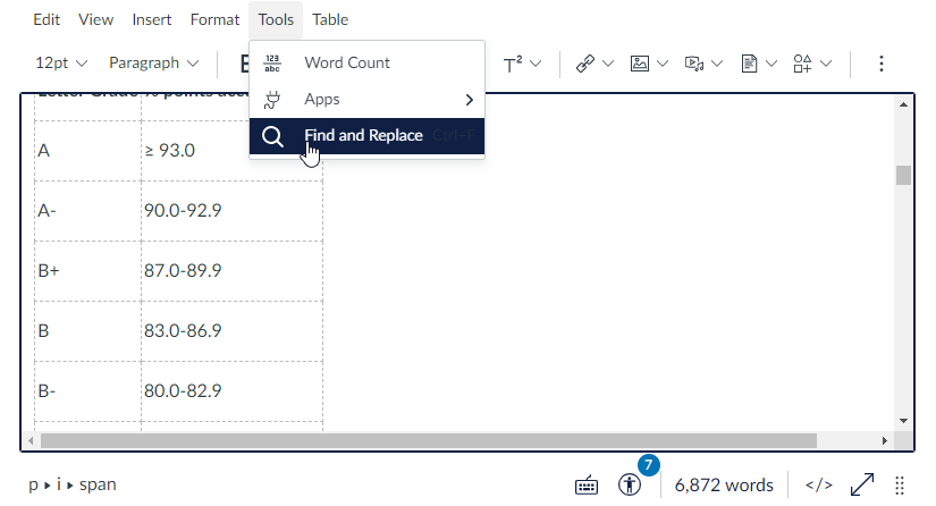The image size is (936, 506).
Task: Show more toolbar options (three dots)
Action: tap(881, 64)
